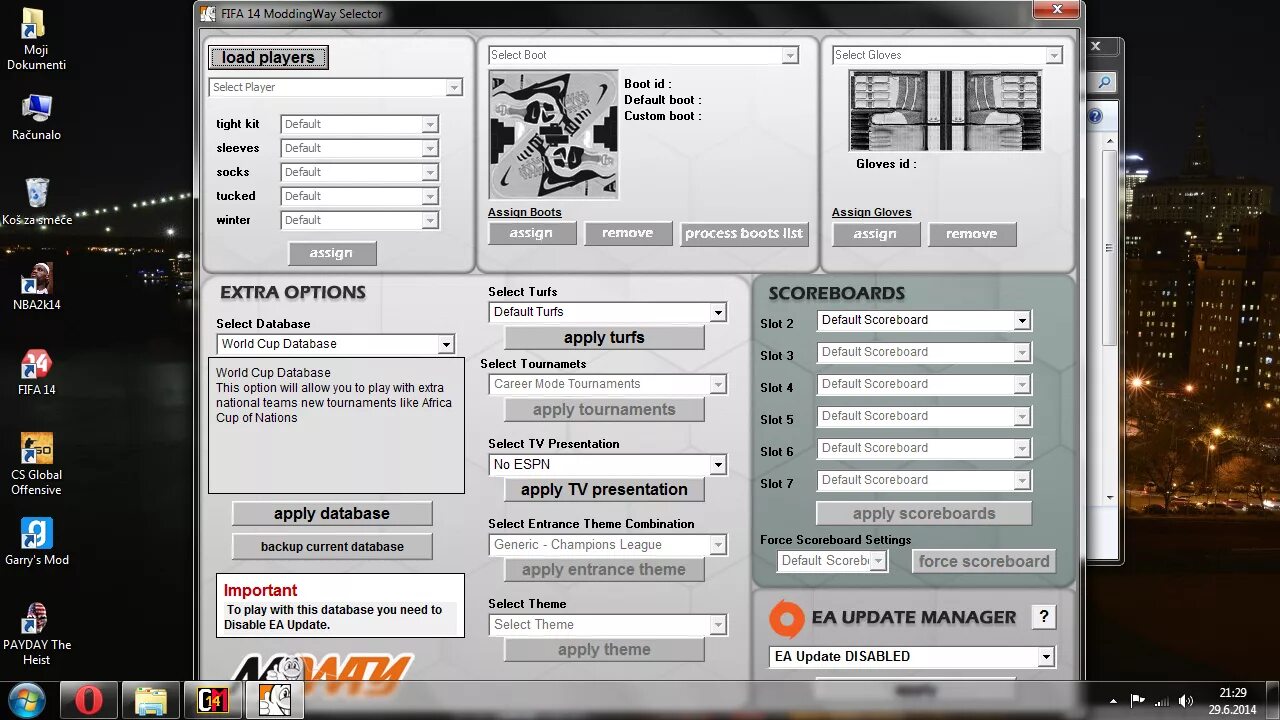Image resolution: width=1280 pixels, height=720 pixels.
Task: Open Moji Dokumenti desktop icon
Action: pos(36,40)
